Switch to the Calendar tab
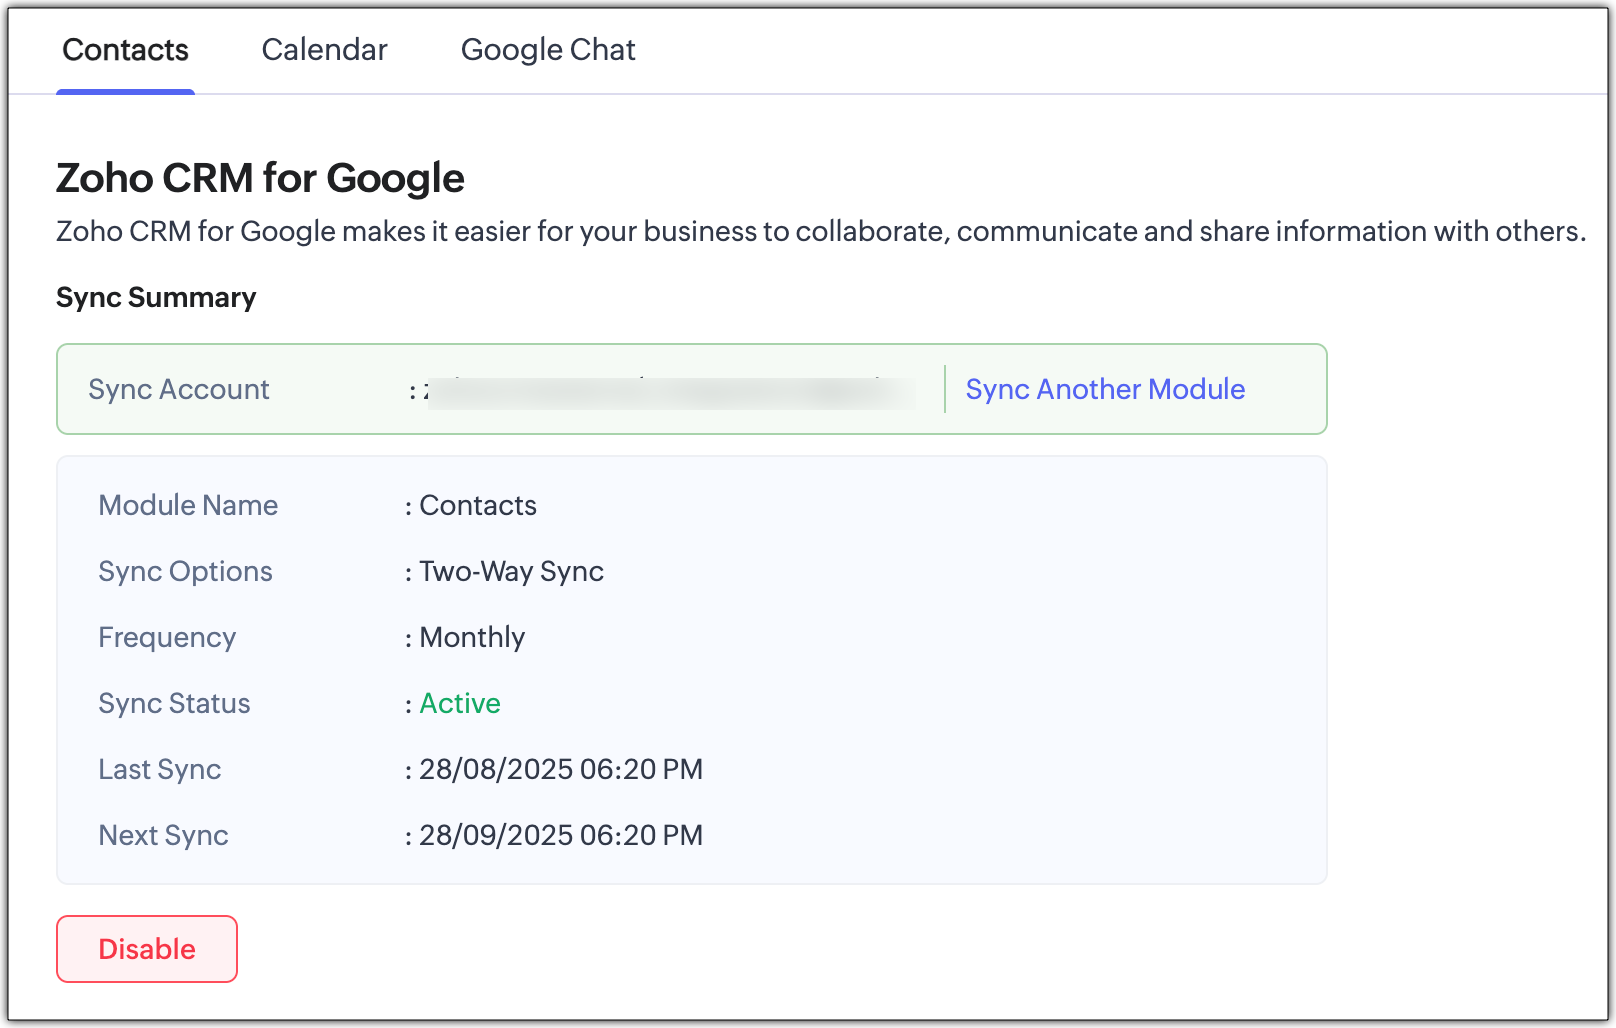1616x1028 pixels. click(x=324, y=50)
